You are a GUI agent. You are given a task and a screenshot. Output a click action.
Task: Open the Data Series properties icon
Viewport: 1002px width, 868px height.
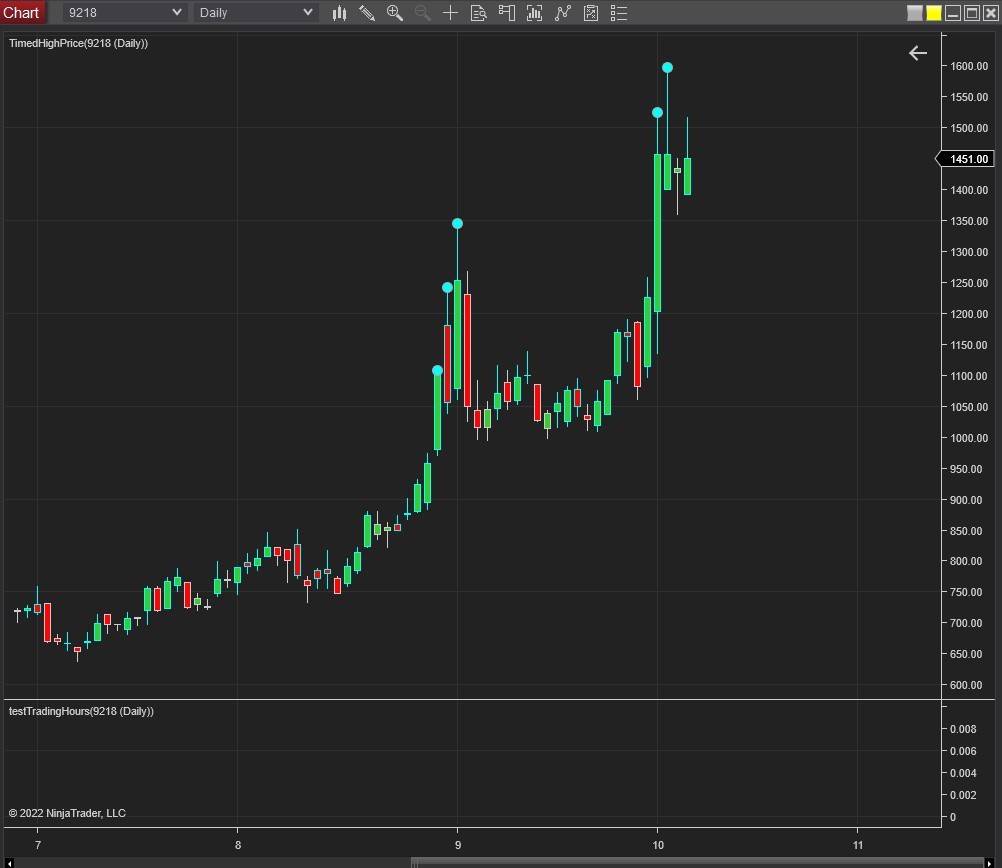click(590, 13)
